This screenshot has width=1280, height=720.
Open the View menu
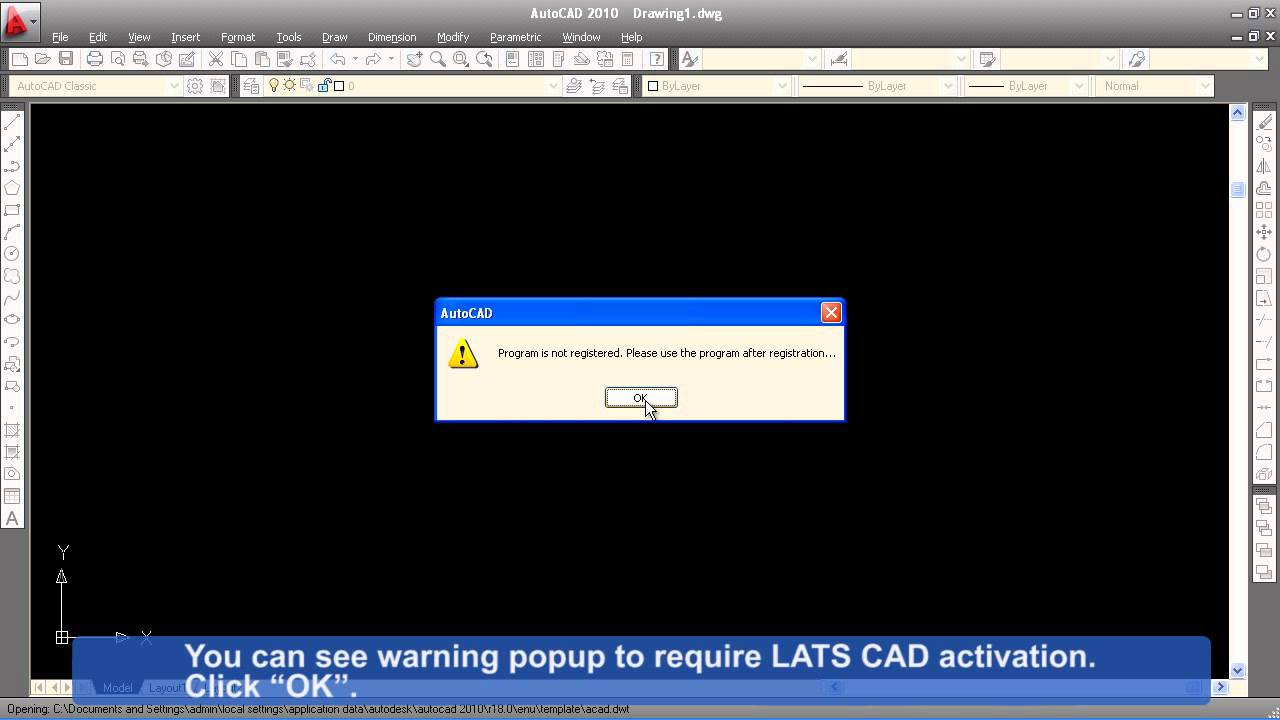click(x=139, y=37)
